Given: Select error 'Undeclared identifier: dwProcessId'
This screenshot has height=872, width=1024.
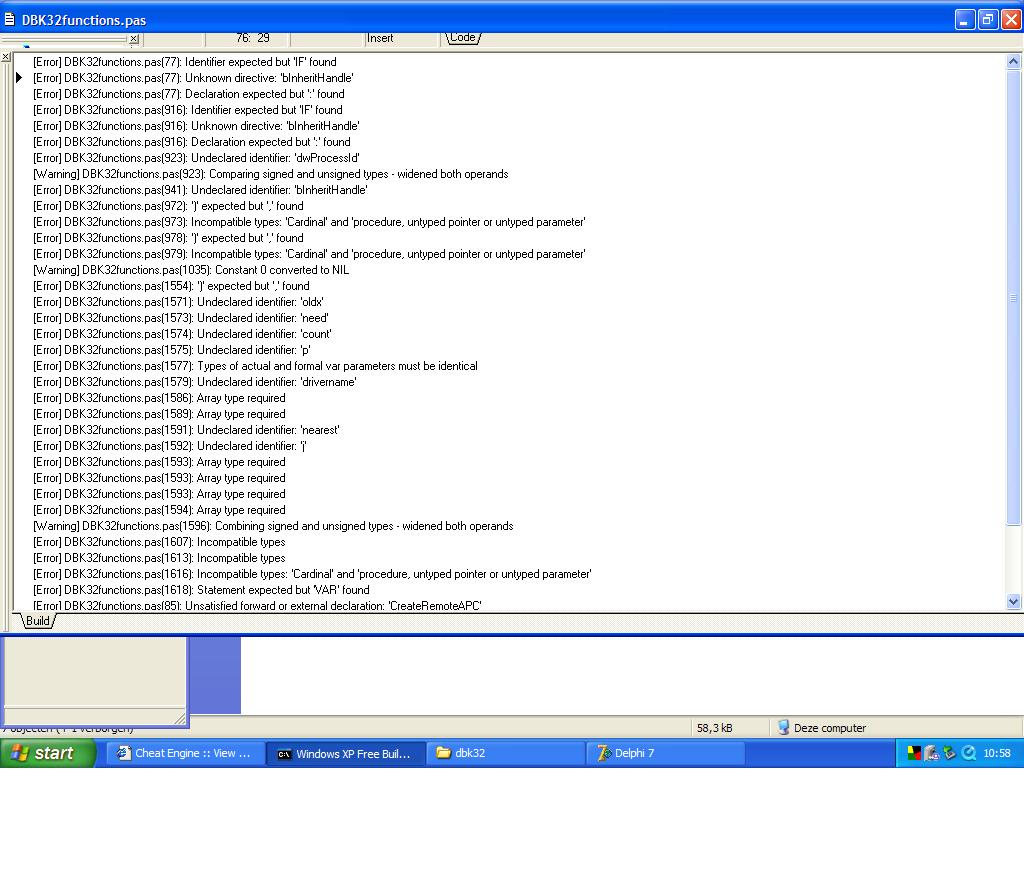Looking at the screenshot, I should tap(196, 158).
